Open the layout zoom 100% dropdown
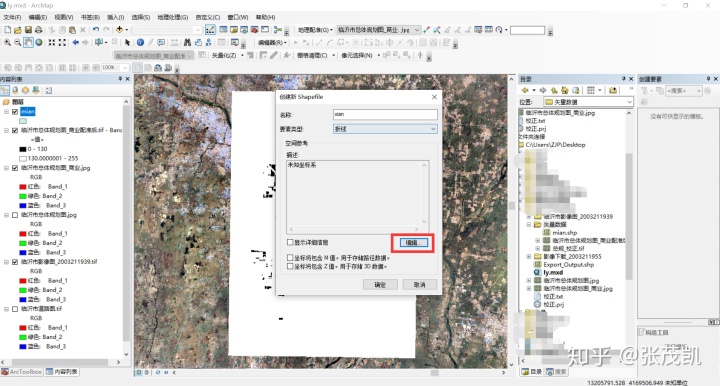The width and height of the screenshot is (720, 386). pyautogui.click(x=115, y=67)
